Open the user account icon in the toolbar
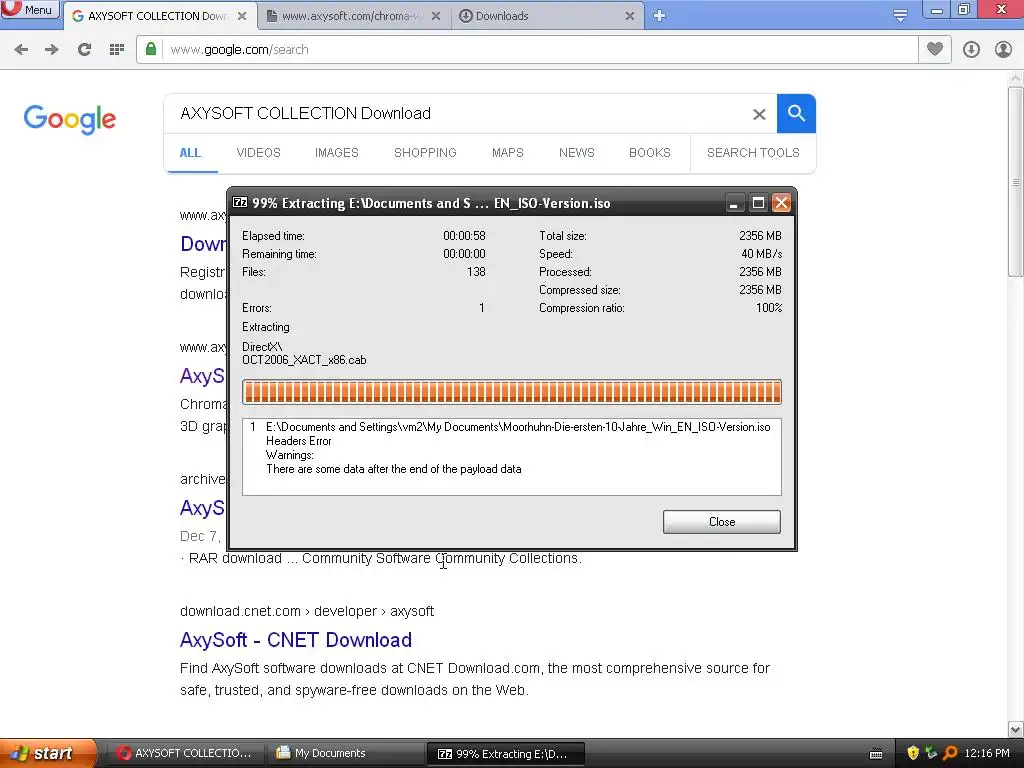Screen dimensions: 1024x768 [1003, 50]
